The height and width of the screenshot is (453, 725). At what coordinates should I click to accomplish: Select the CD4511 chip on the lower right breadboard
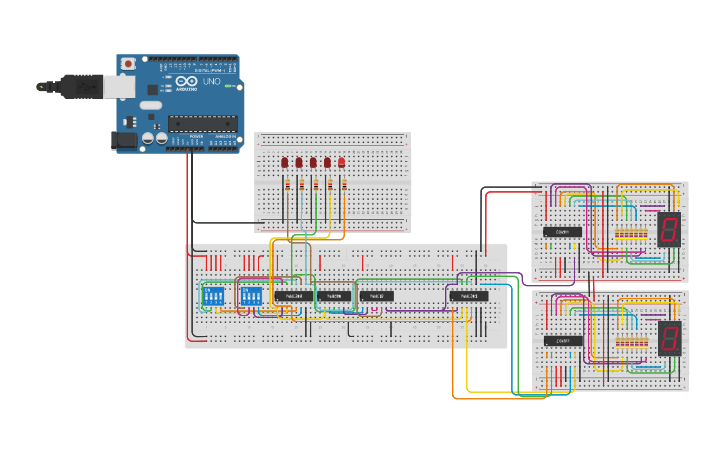pos(563,341)
